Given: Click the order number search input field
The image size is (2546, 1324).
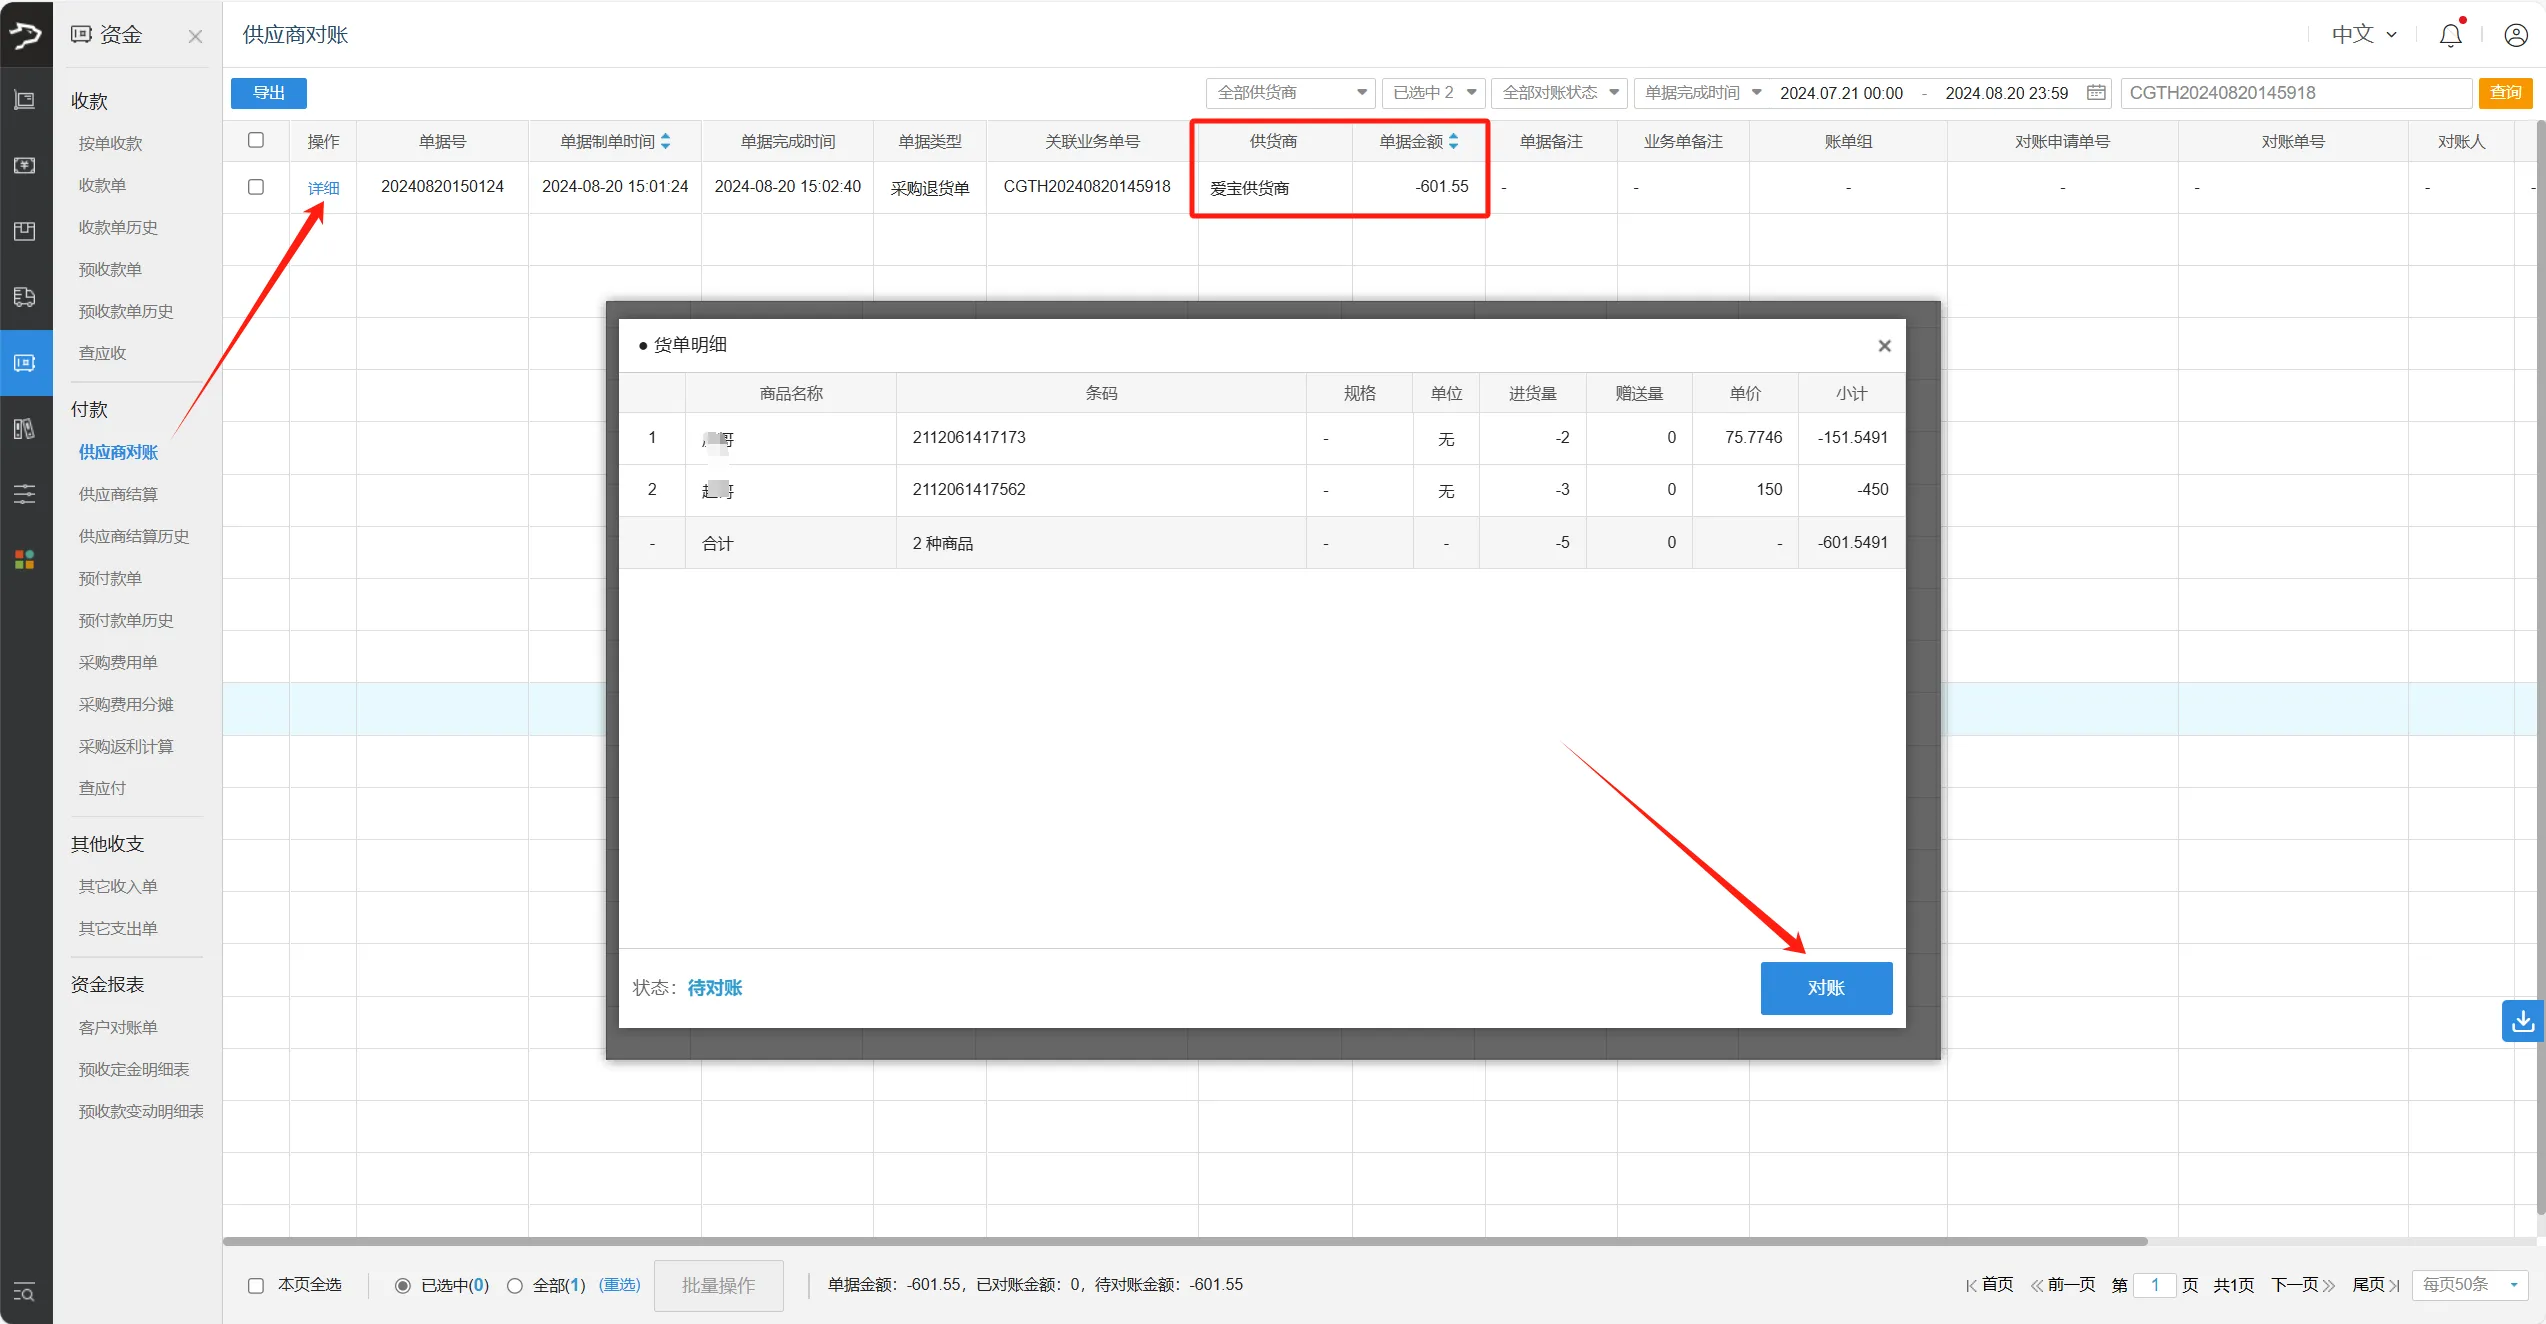Looking at the screenshot, I should click(2295, 93).
